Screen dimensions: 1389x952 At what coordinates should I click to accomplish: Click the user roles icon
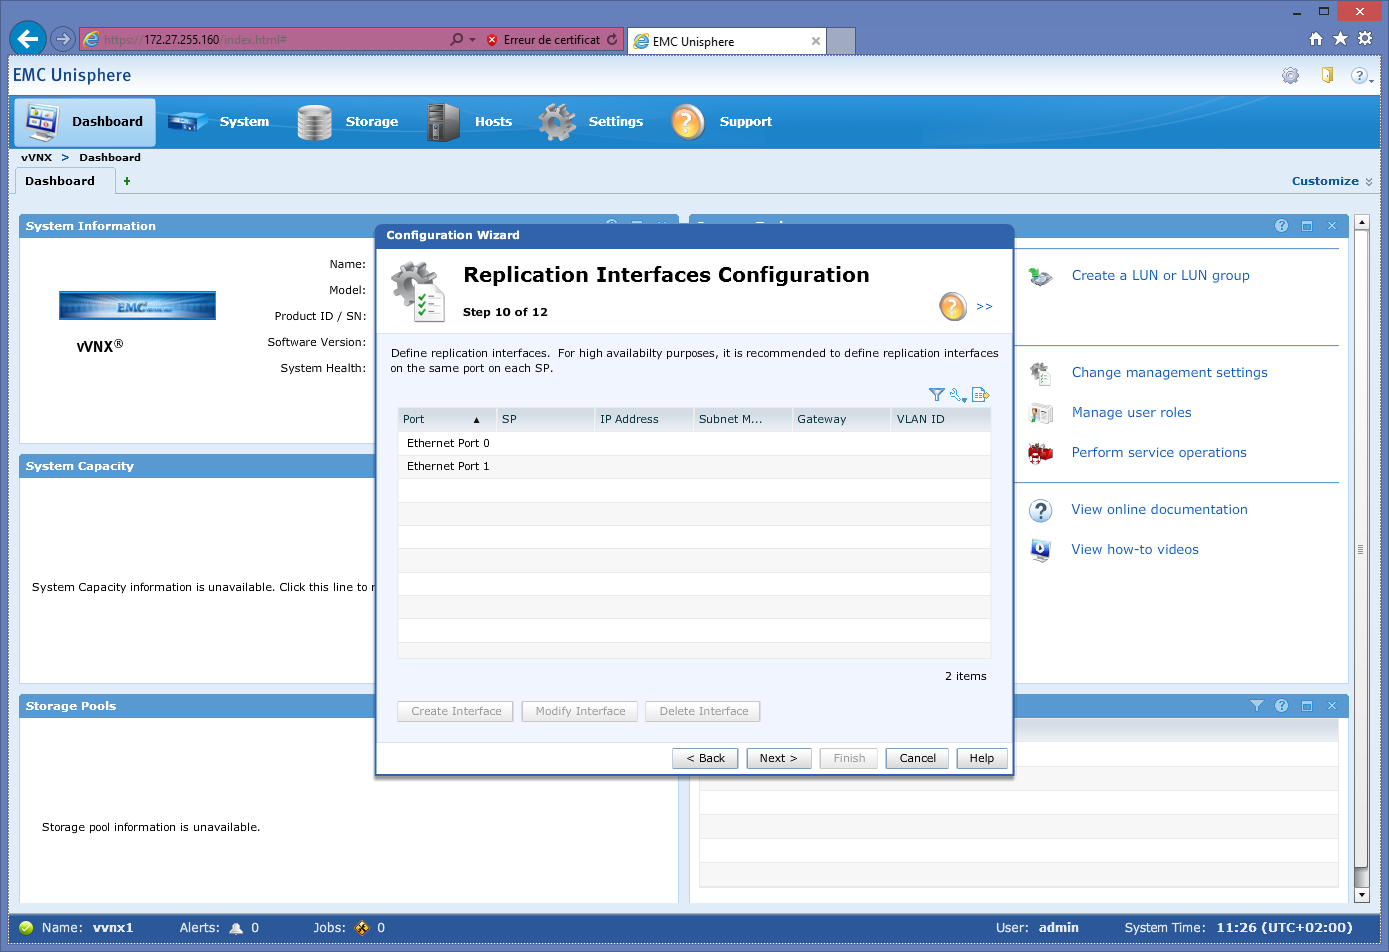click(1041, 413)
